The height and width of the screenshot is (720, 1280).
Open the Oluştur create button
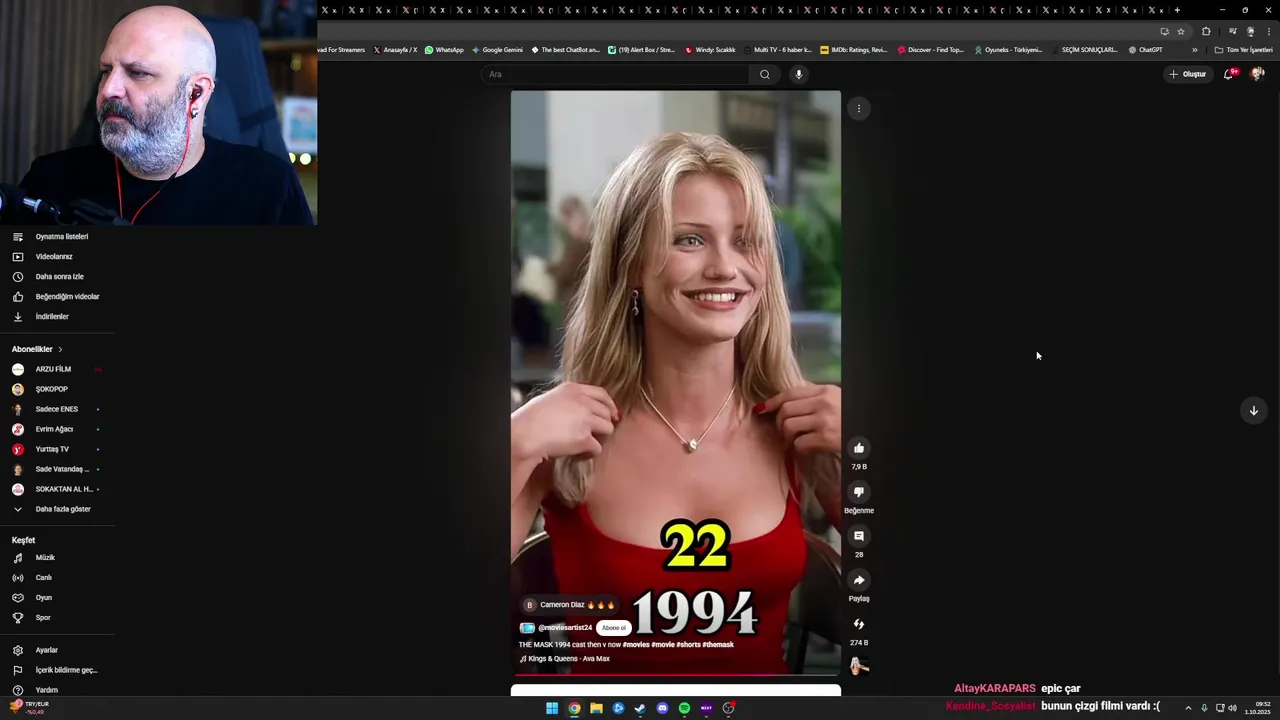pyautogui.click(x=1189, y=74)
